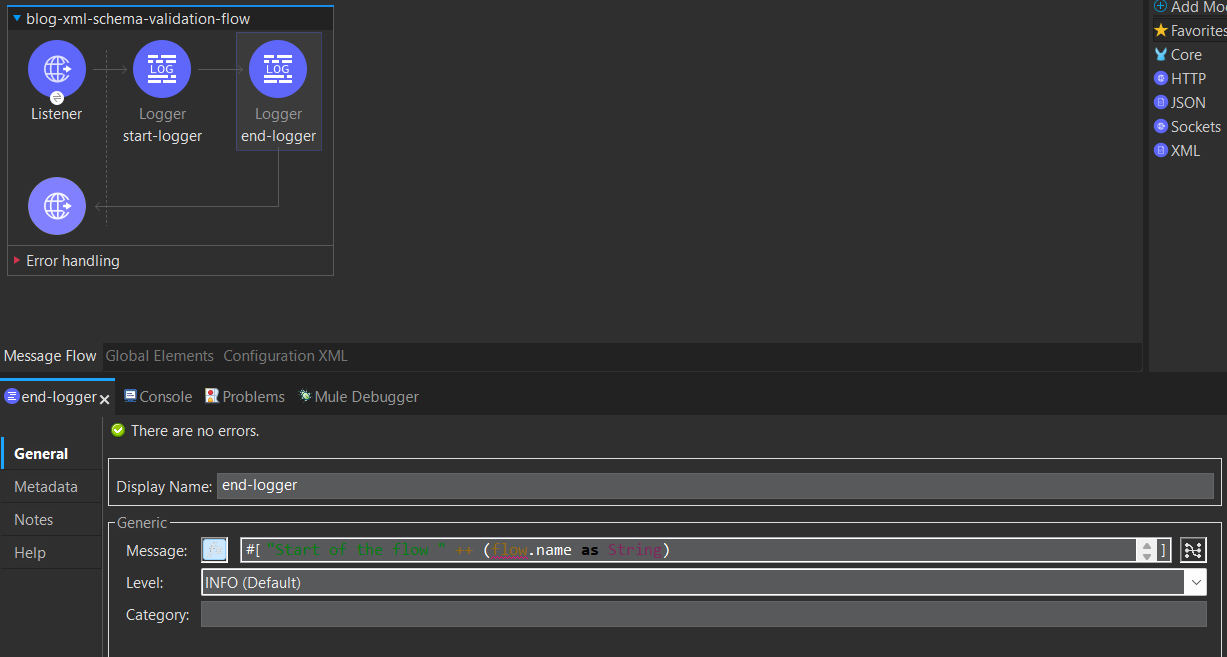Click the HTTP response icon below Listener

click(57, 206)
